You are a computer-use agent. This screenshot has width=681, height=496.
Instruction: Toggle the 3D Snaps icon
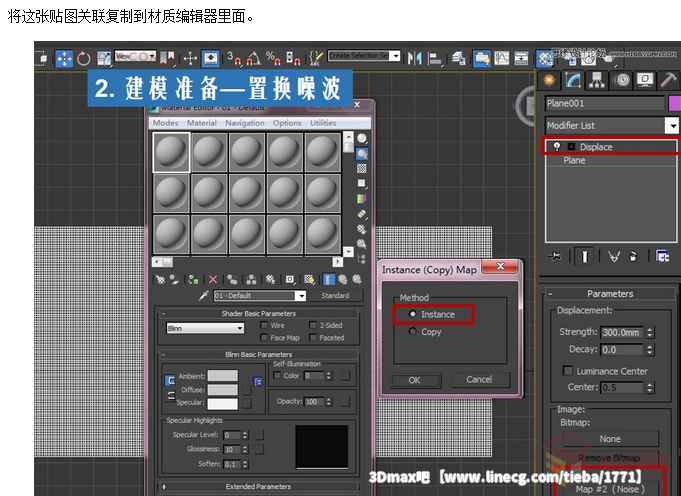pos(235,58)
